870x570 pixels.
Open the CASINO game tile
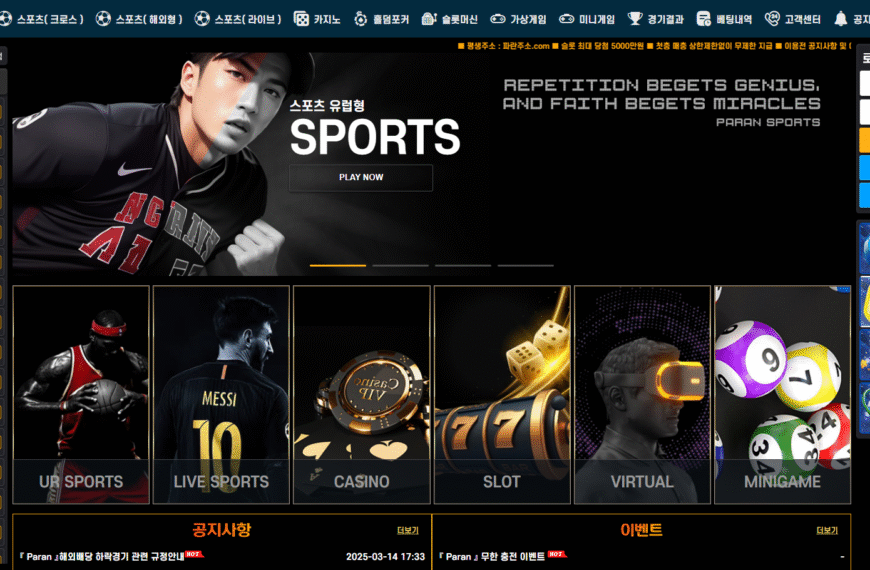(362, 395)
